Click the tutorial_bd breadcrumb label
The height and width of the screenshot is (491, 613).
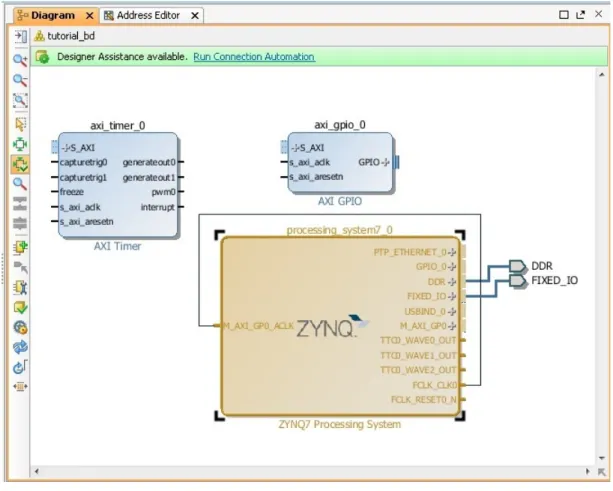point(71,36)
